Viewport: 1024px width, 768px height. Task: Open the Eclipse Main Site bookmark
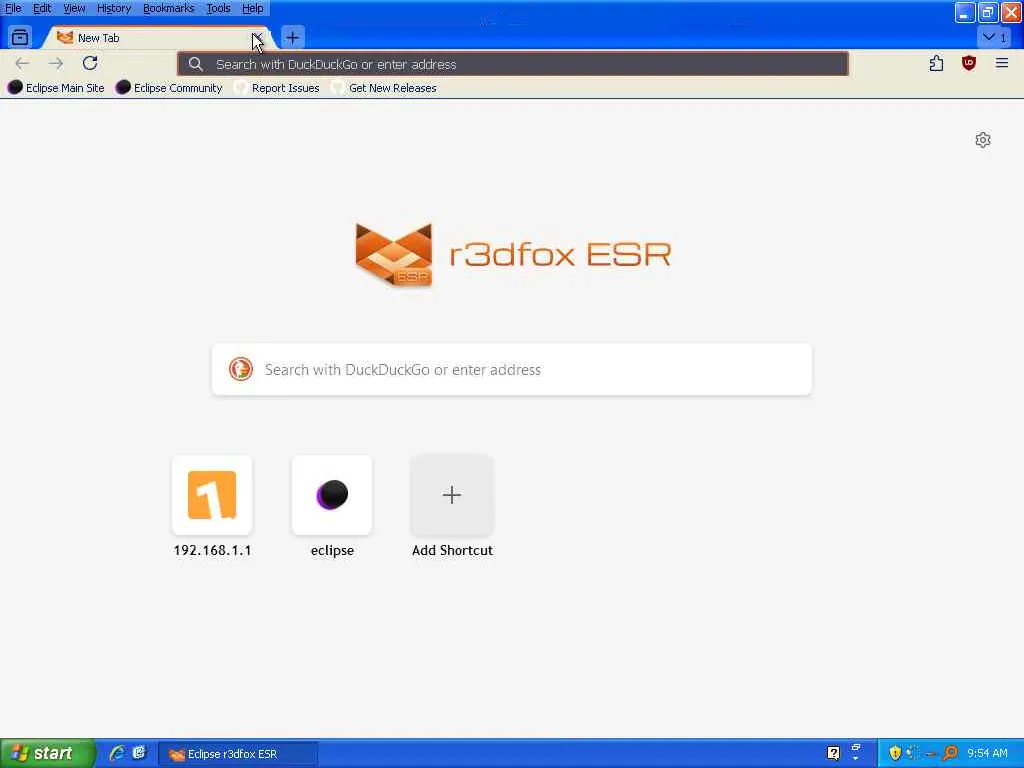coord(56,88)
